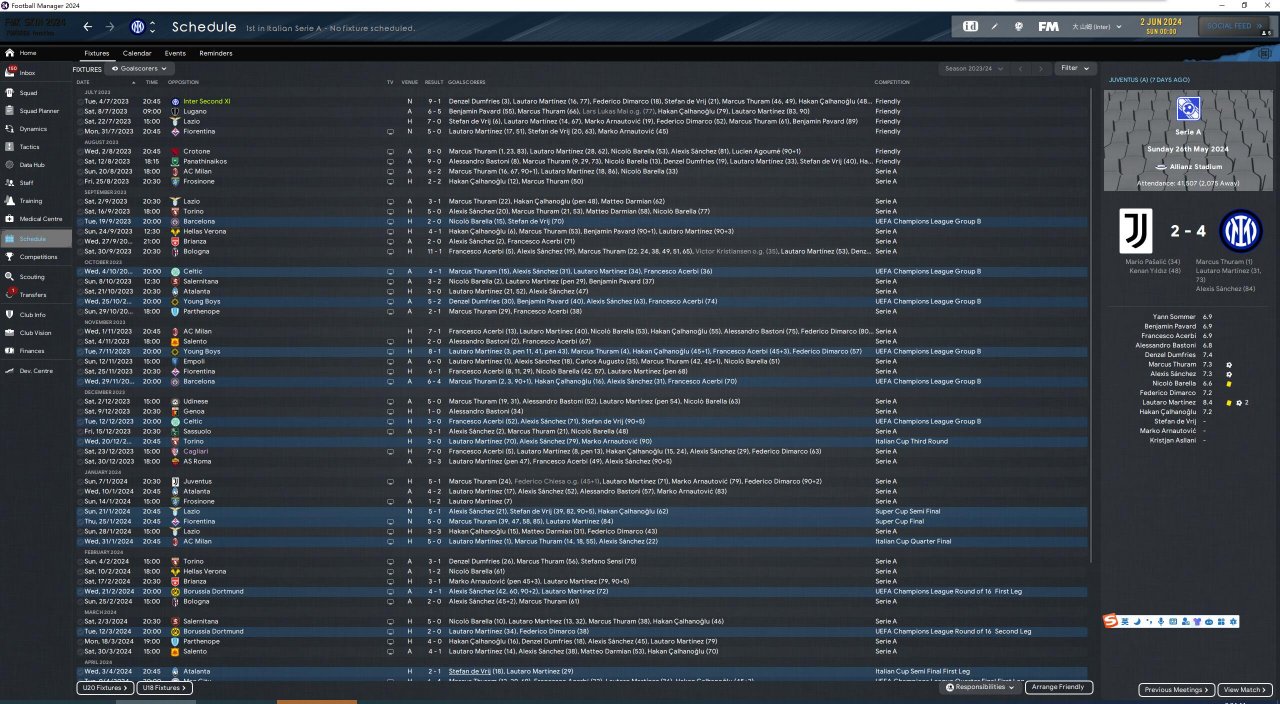Click View Match button
Screen dimensions: 1280x704
point(1245,690)
